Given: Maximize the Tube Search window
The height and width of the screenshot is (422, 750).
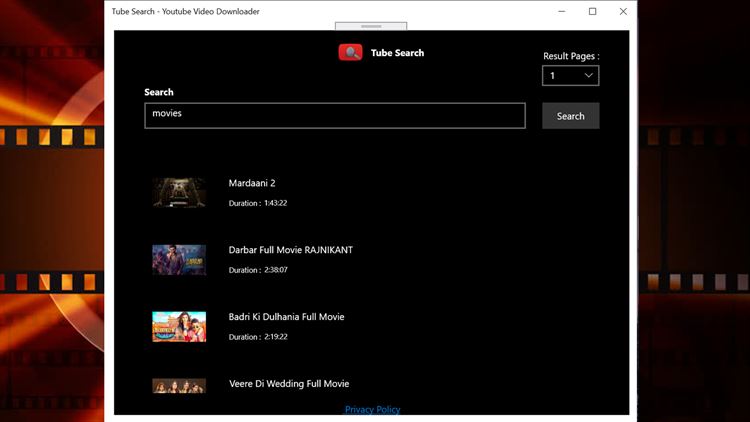Looking at the screenshot, I should click(592, 11).
